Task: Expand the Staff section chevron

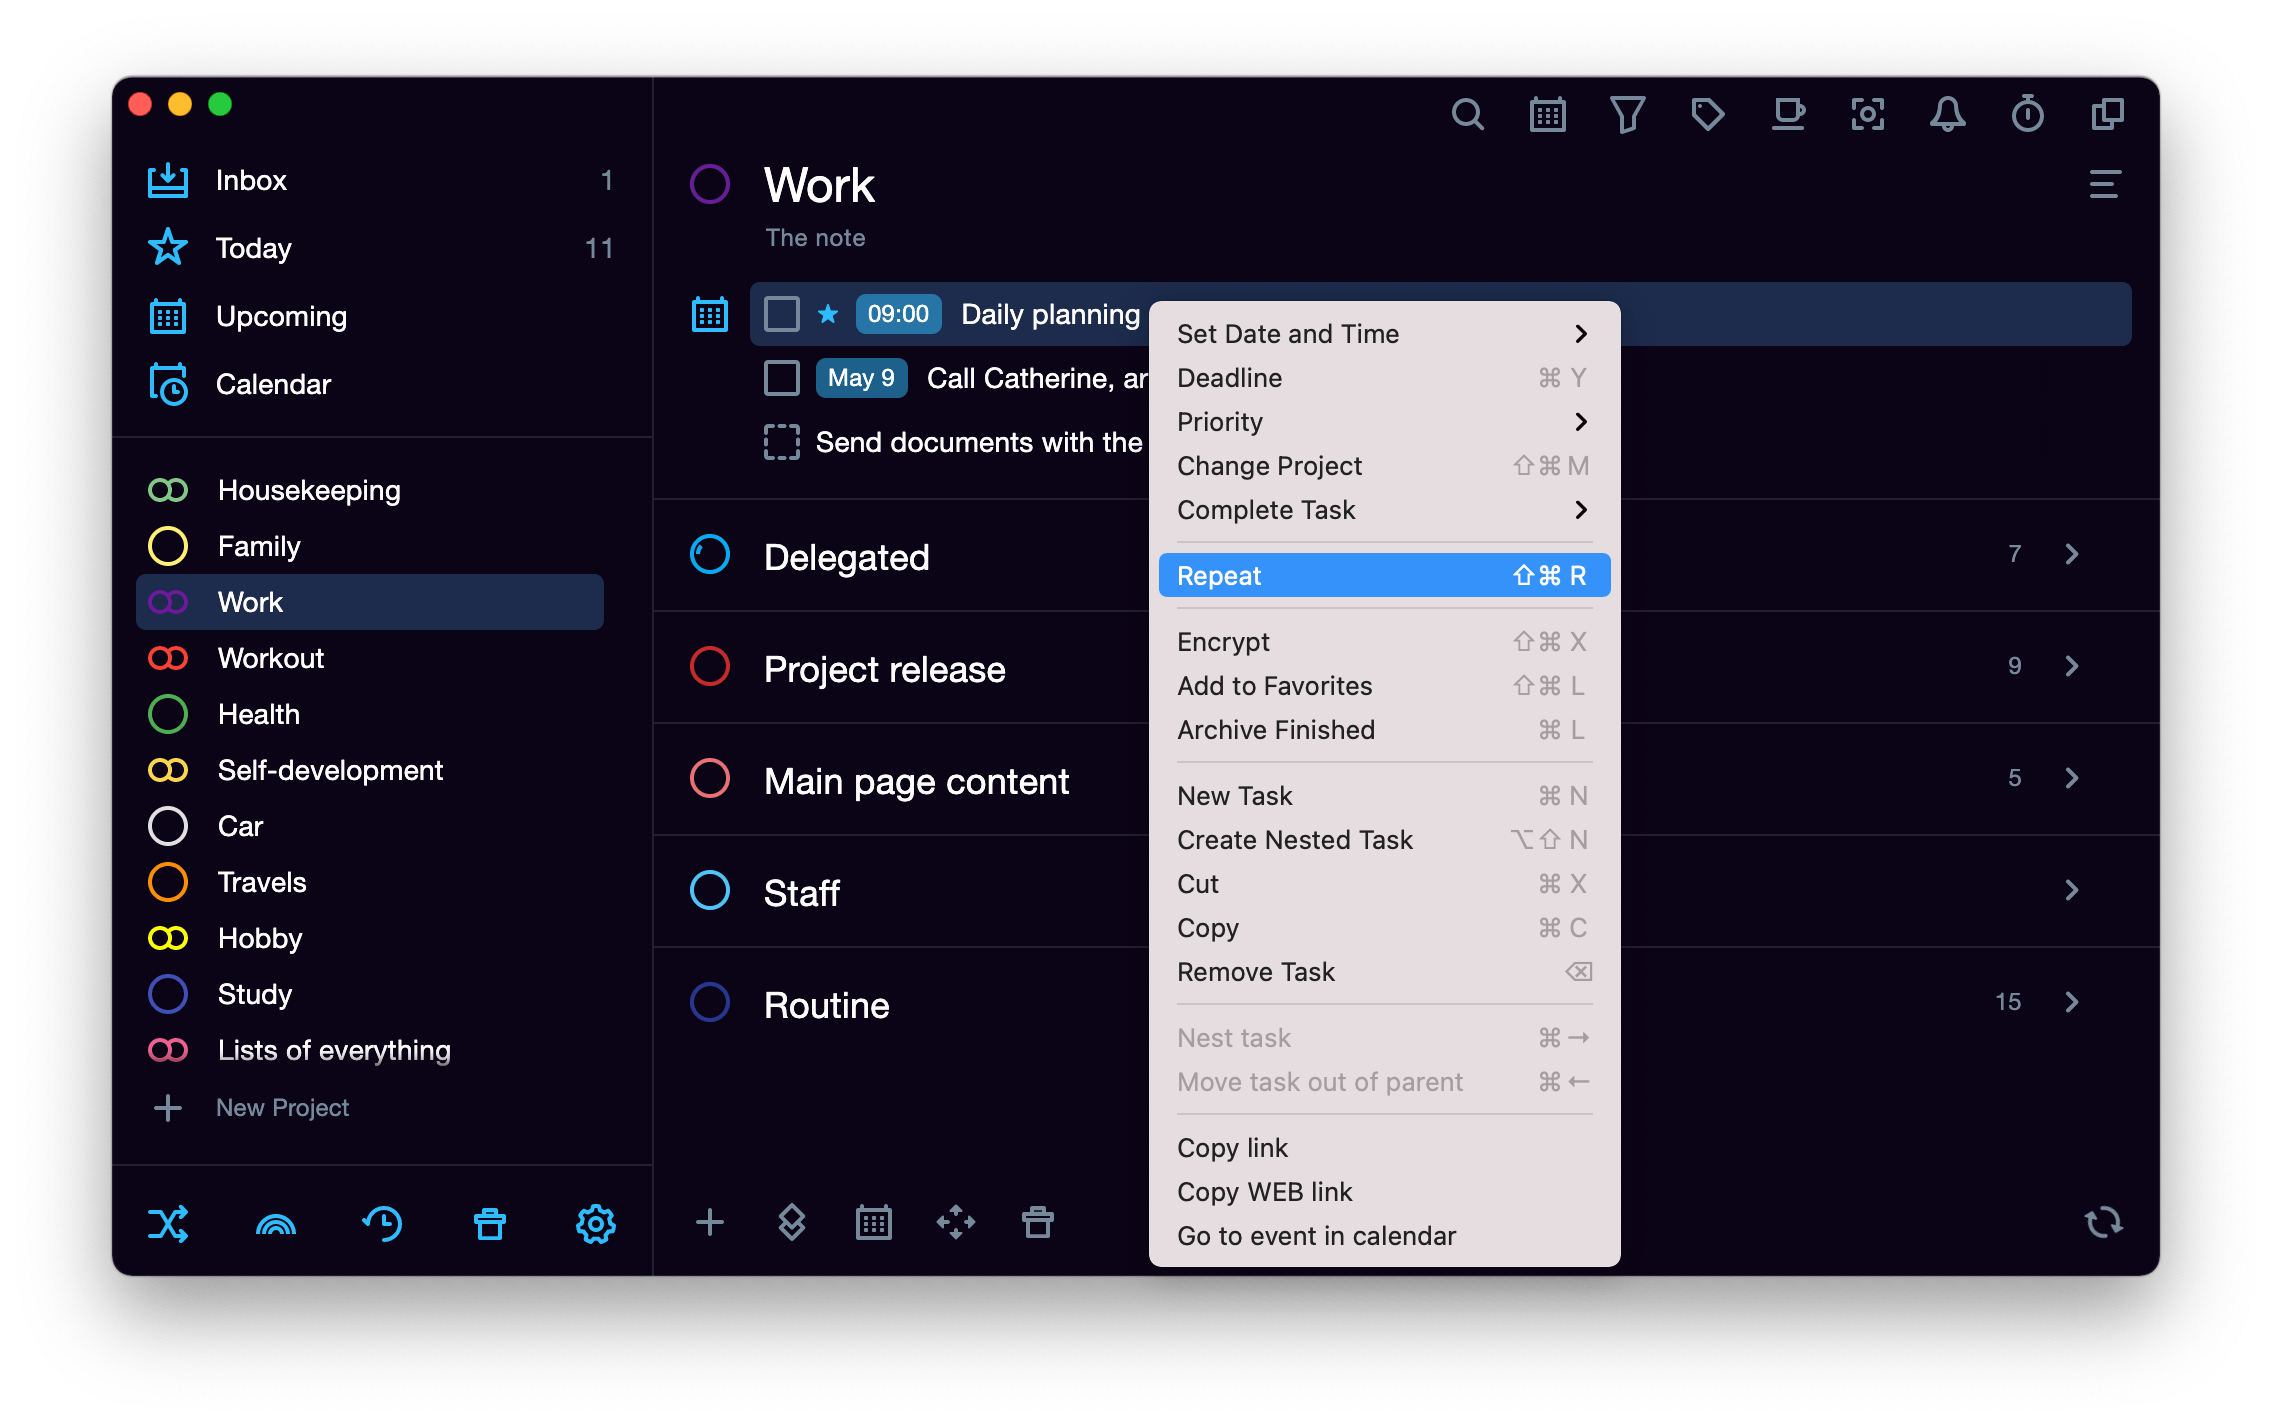Action: 2072,890
